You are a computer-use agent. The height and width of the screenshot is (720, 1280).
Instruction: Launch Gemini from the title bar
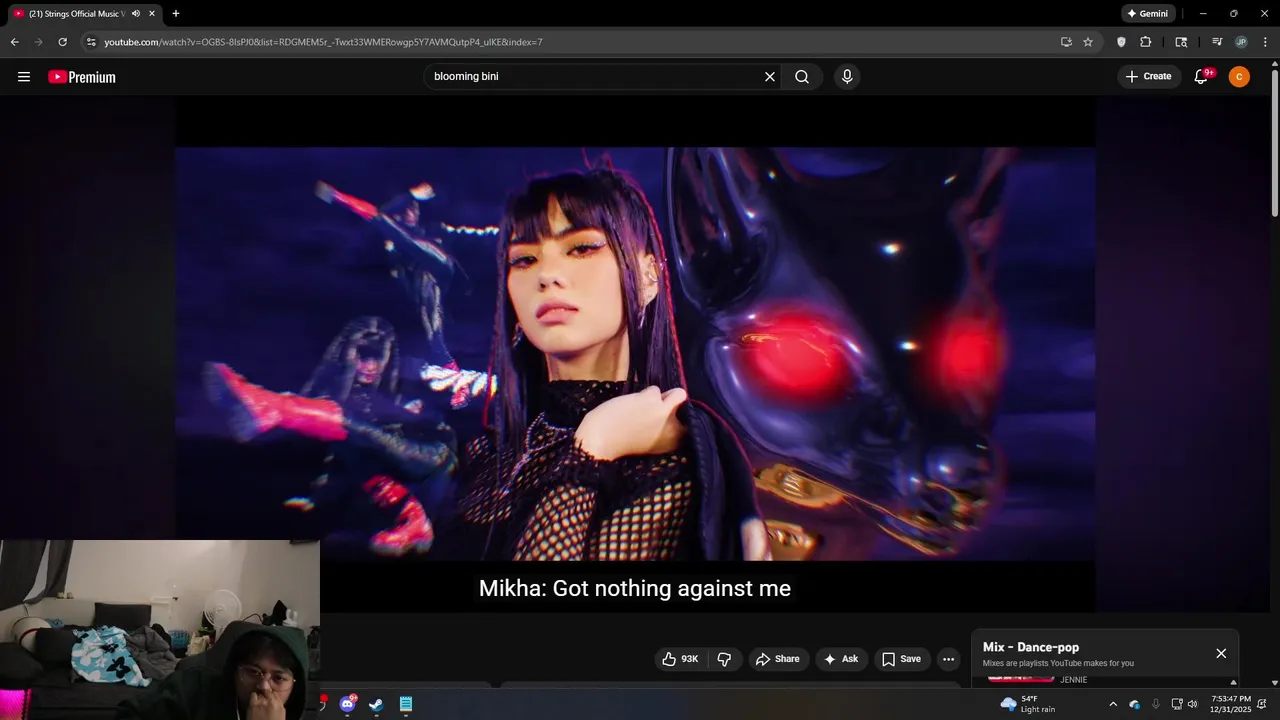click(x=1147, y=14)
